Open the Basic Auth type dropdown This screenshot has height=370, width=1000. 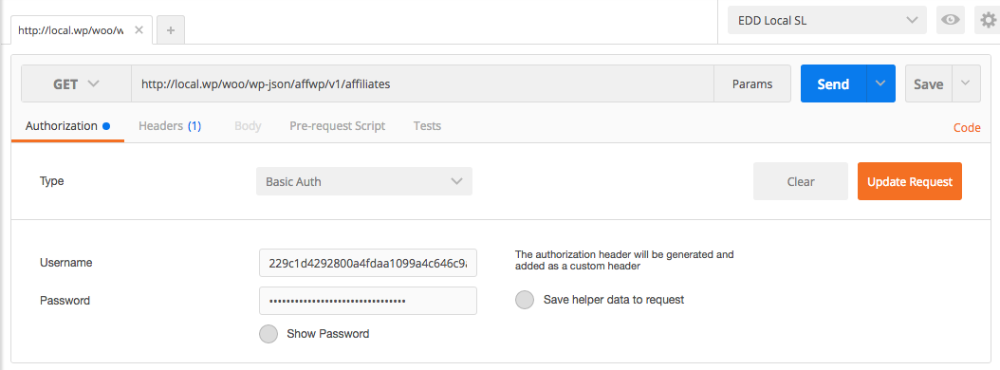point(364,181)
